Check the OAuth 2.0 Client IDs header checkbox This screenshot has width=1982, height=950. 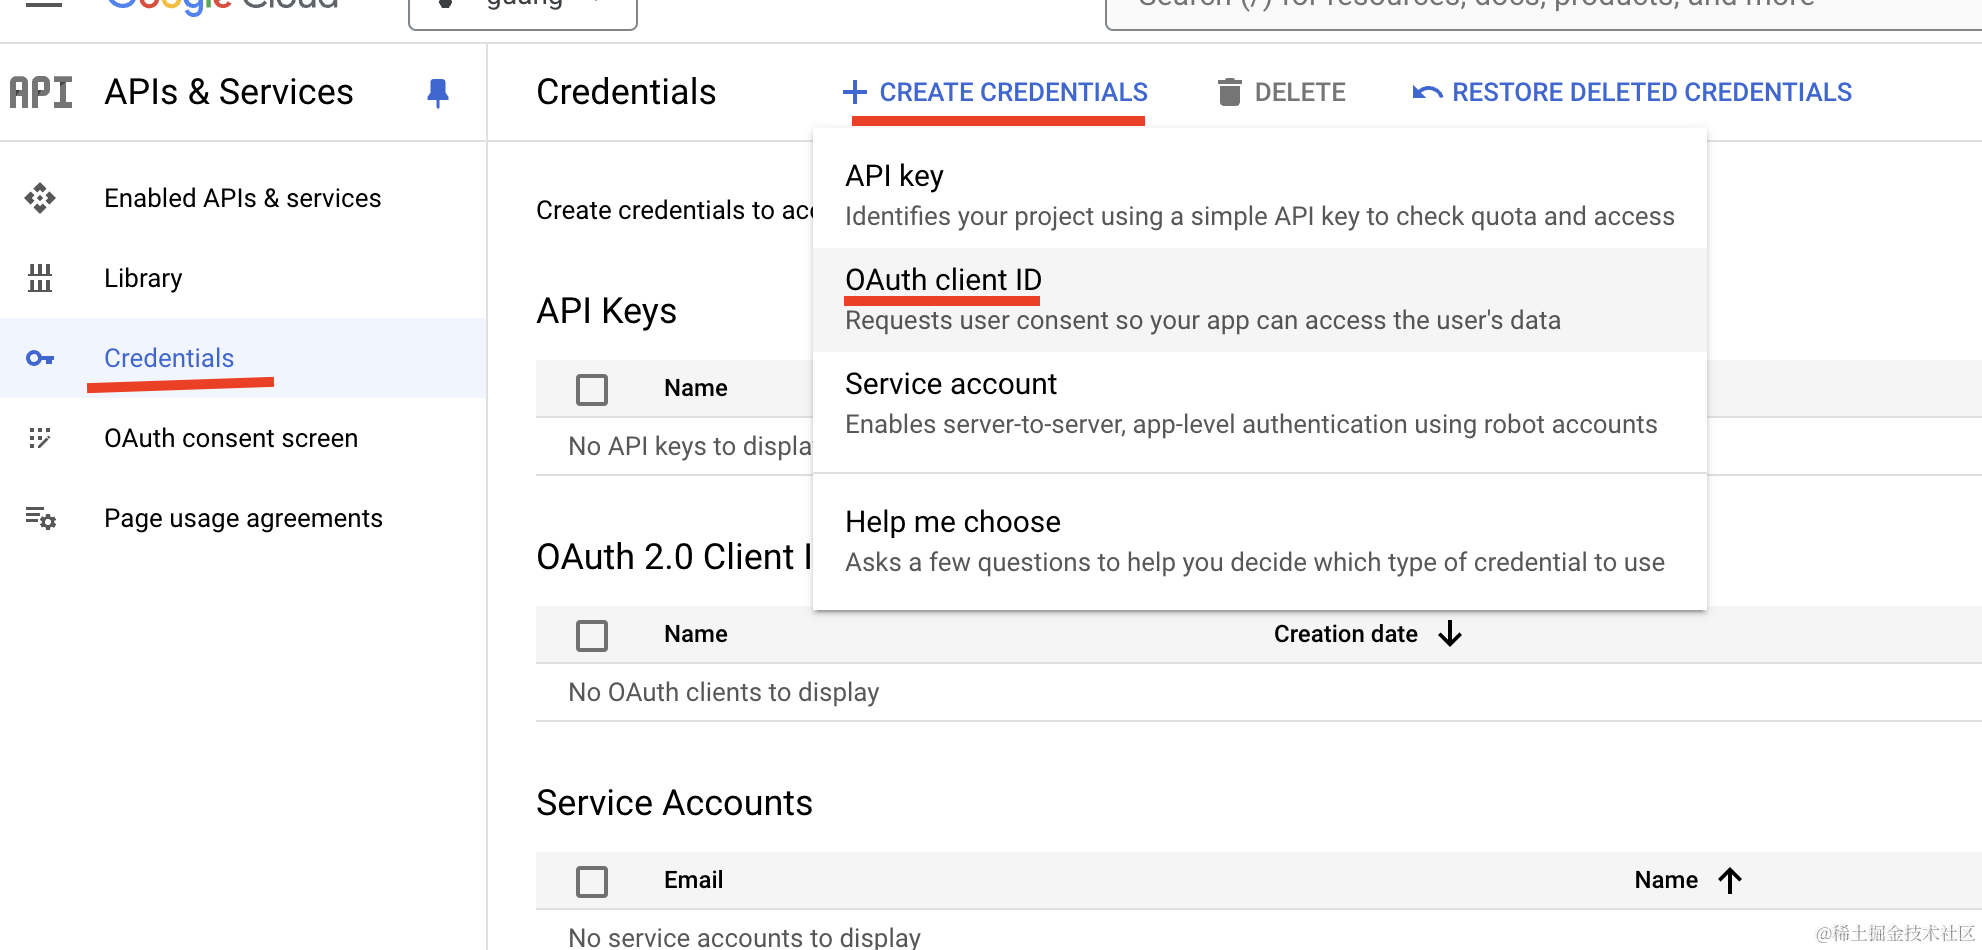(x=592, y=635)
